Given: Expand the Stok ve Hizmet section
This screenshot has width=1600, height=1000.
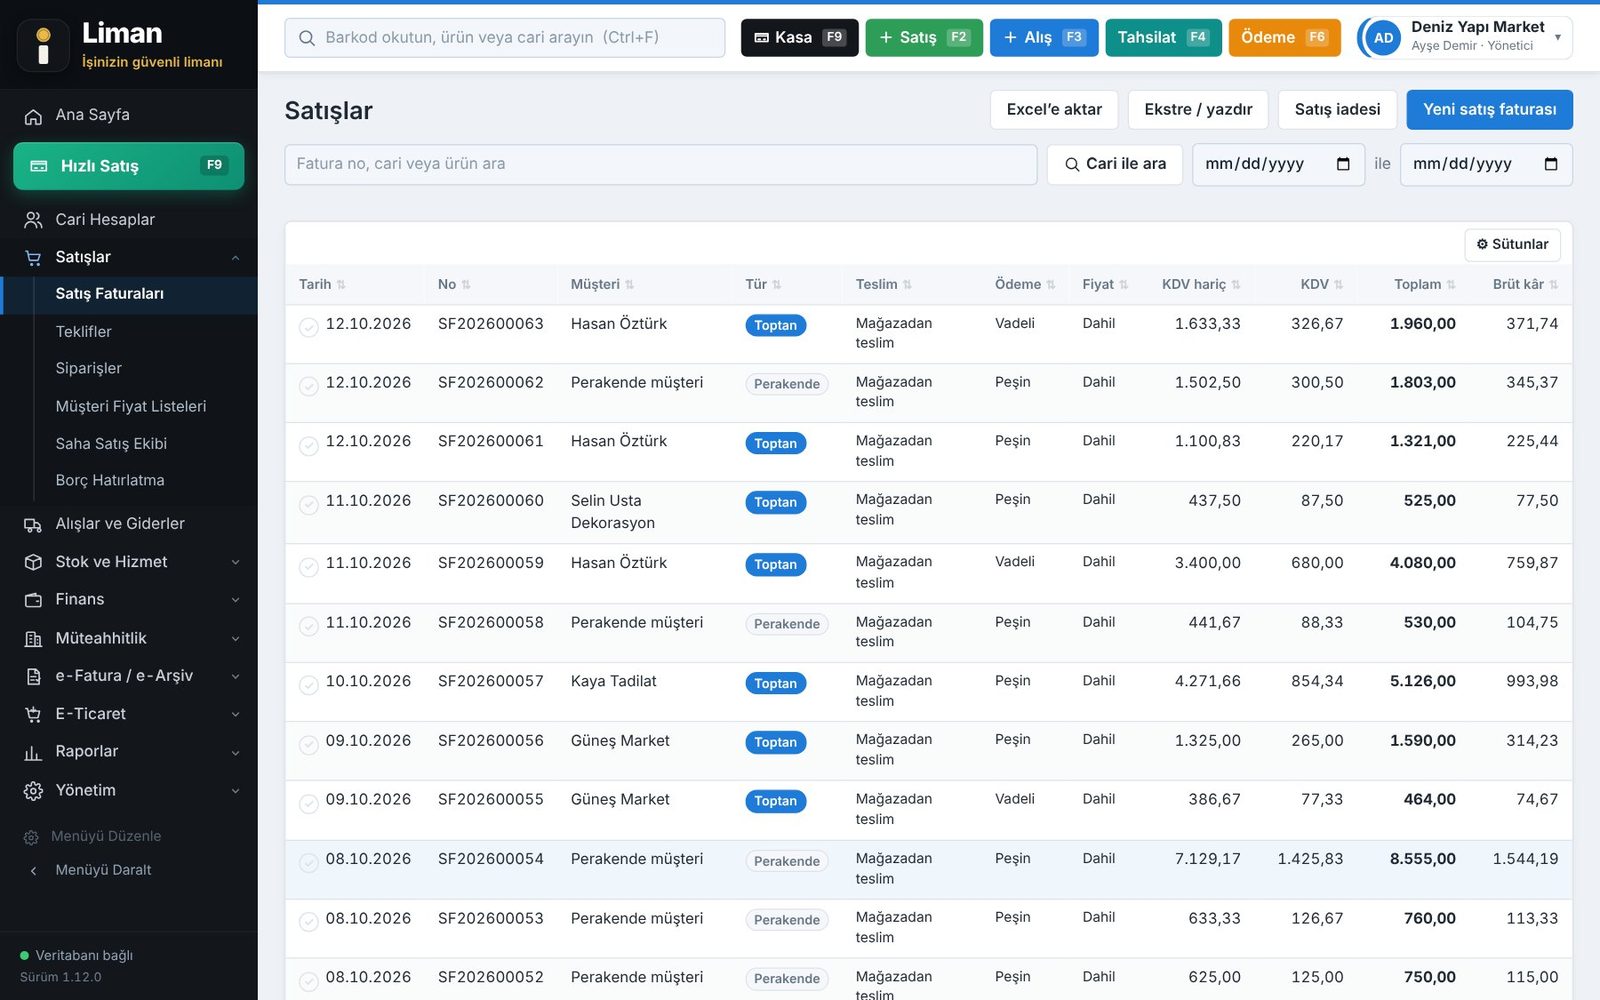Looking at the screenshot, I should click(235, 562).
